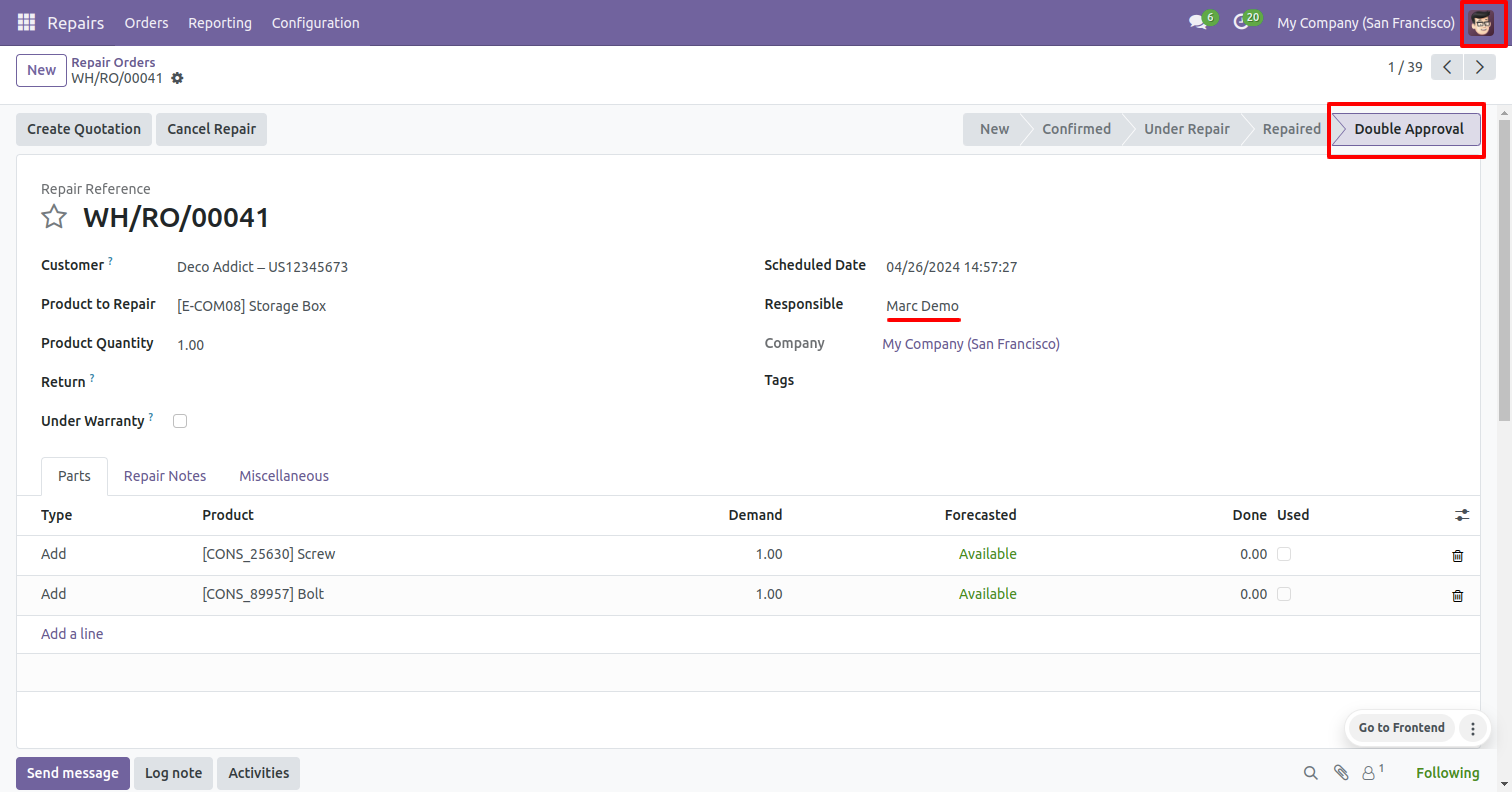Switch to the Repair Notes tab
Viewport: 1512px width, 792px height.
point(165,476)
